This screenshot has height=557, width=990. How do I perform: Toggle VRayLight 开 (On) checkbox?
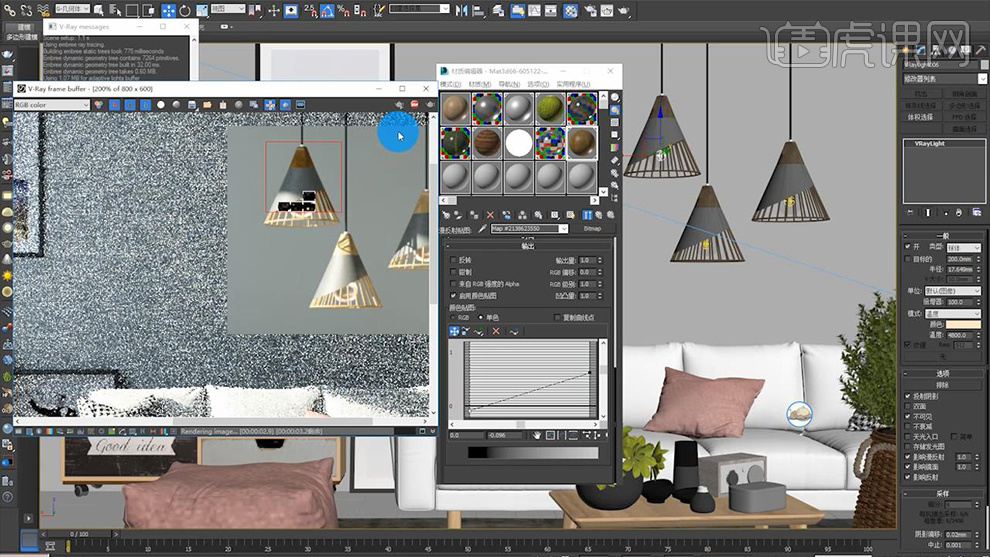click(x=908, y=247)
